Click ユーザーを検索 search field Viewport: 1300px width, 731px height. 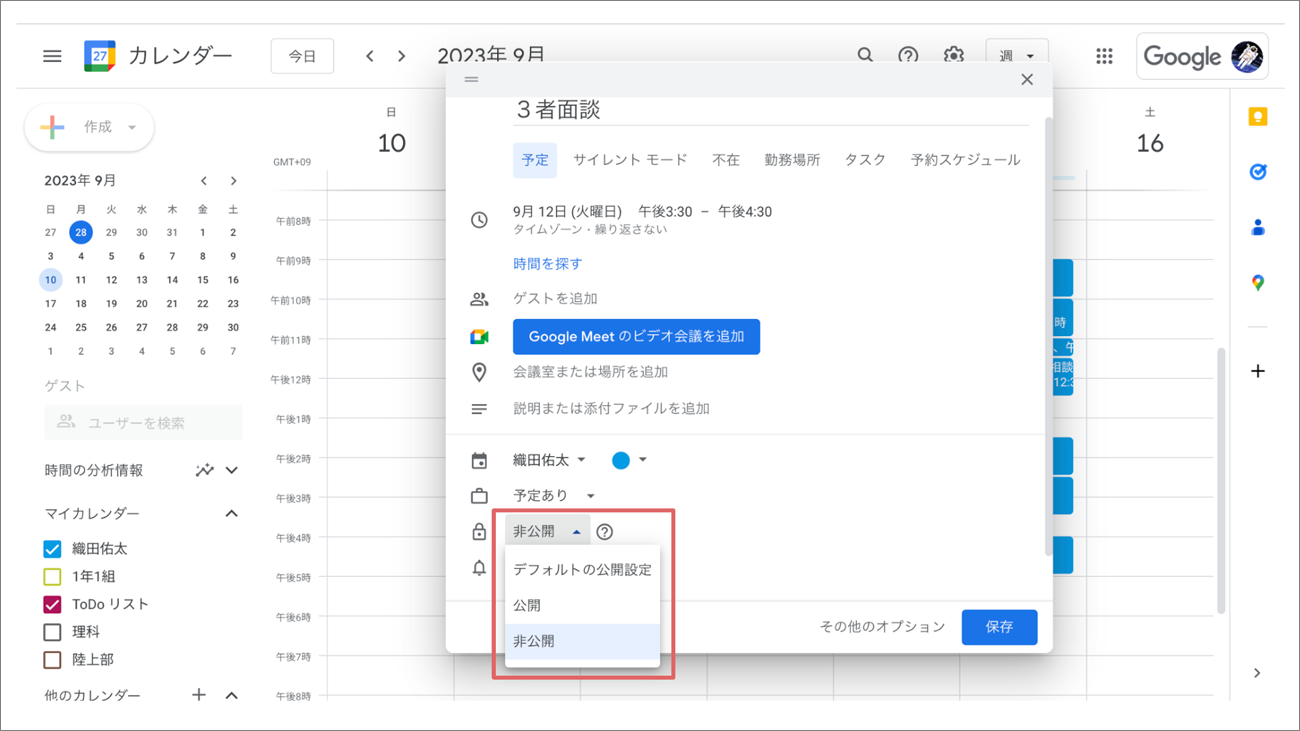tap(143, 423)
